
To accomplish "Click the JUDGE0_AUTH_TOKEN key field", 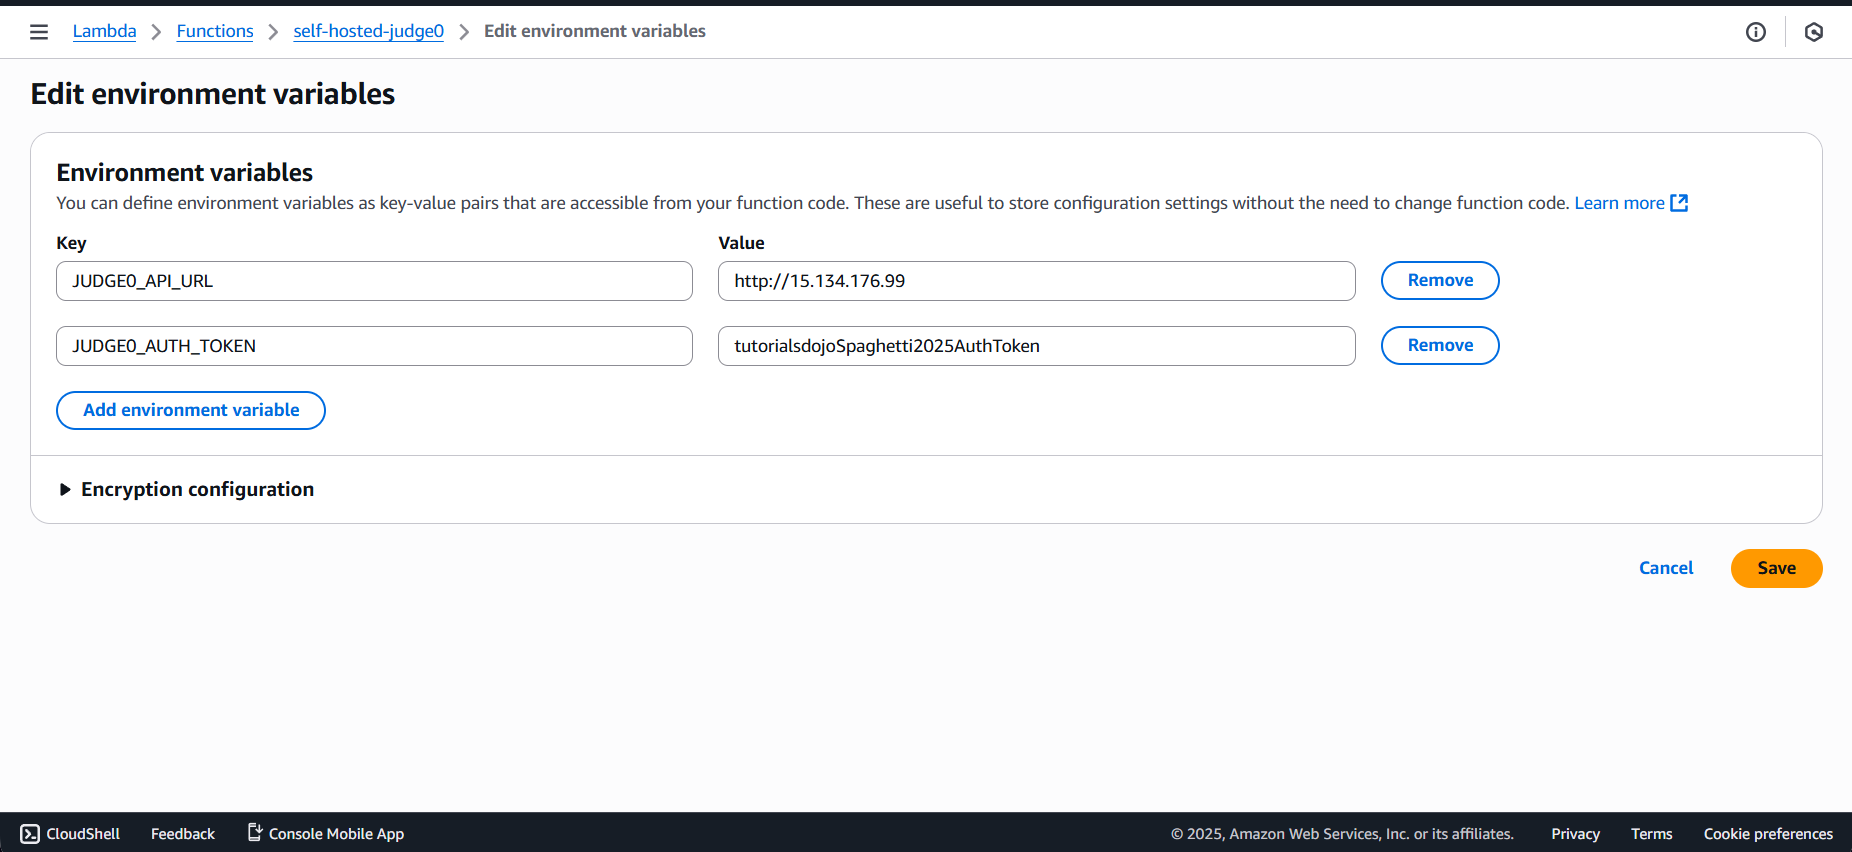I will click(374, 346).
